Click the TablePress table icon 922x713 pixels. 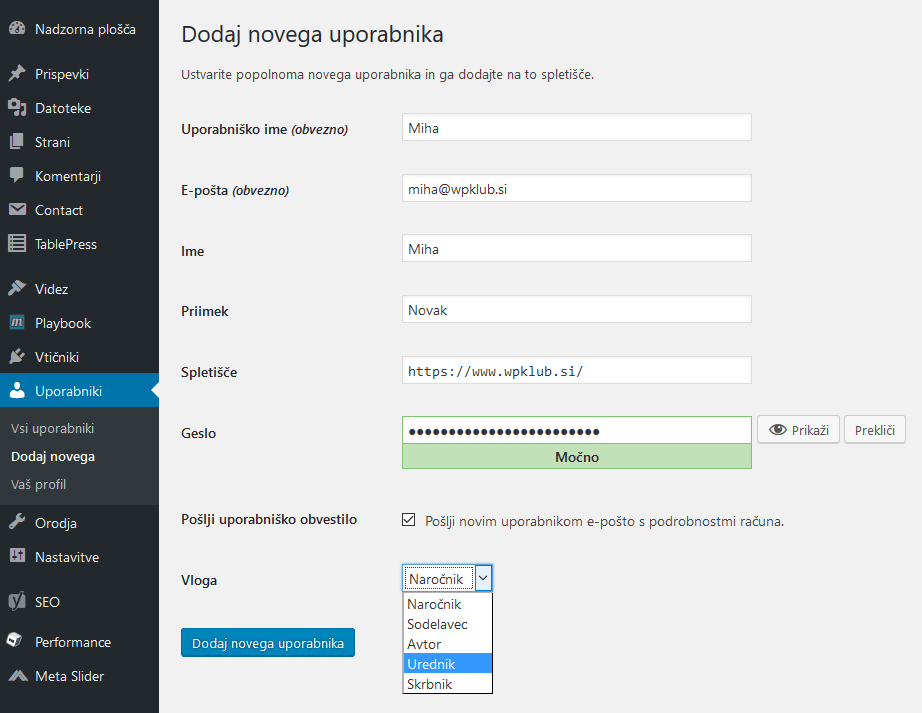click(17, 244)
